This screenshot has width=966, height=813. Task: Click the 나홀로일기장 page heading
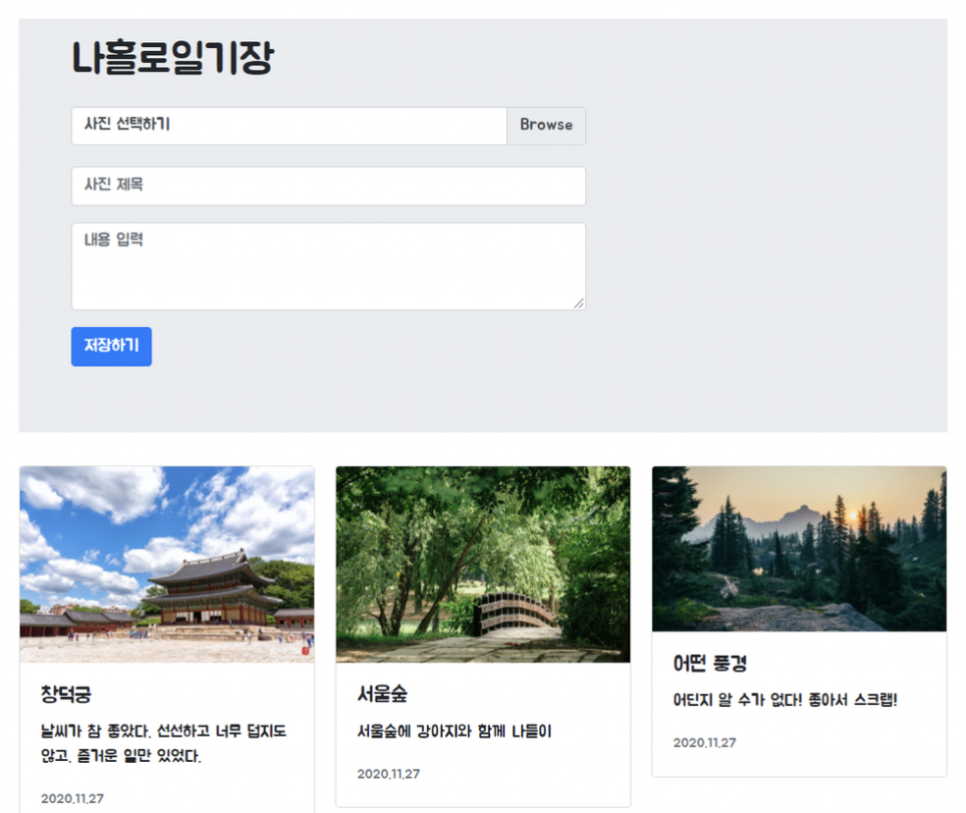(172, 58)
